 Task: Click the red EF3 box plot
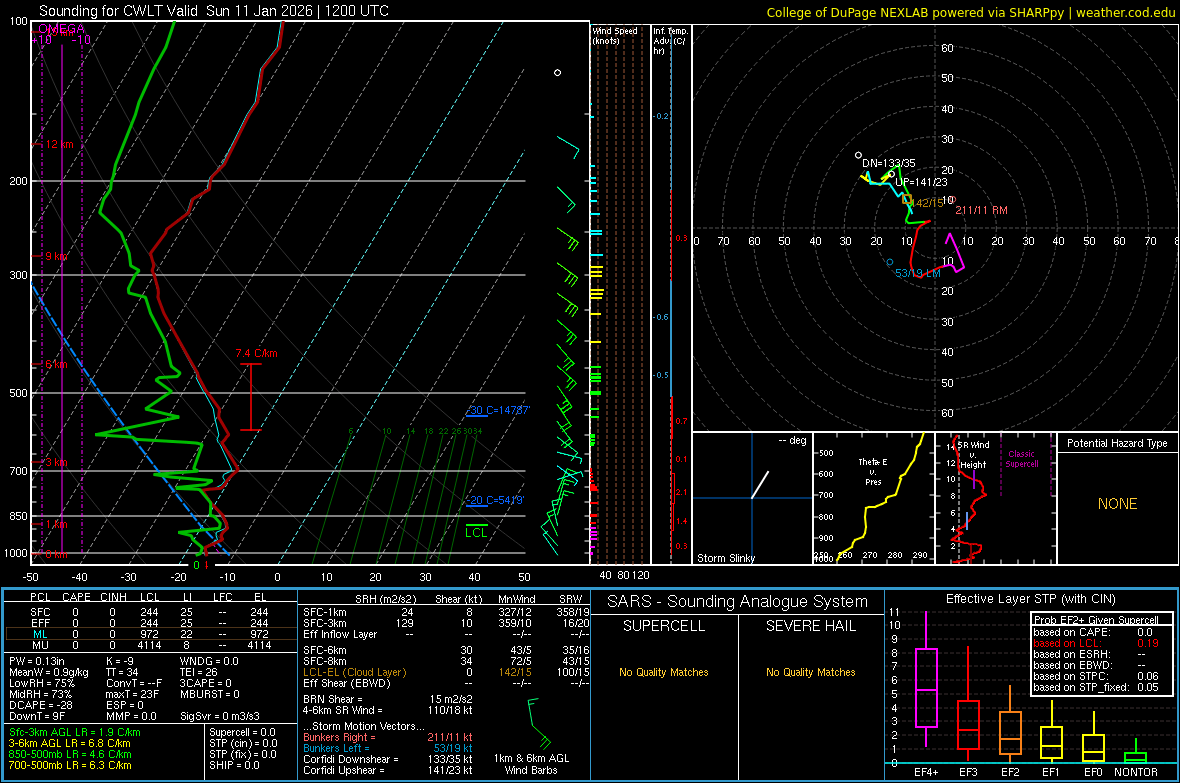tap(968, 706)
